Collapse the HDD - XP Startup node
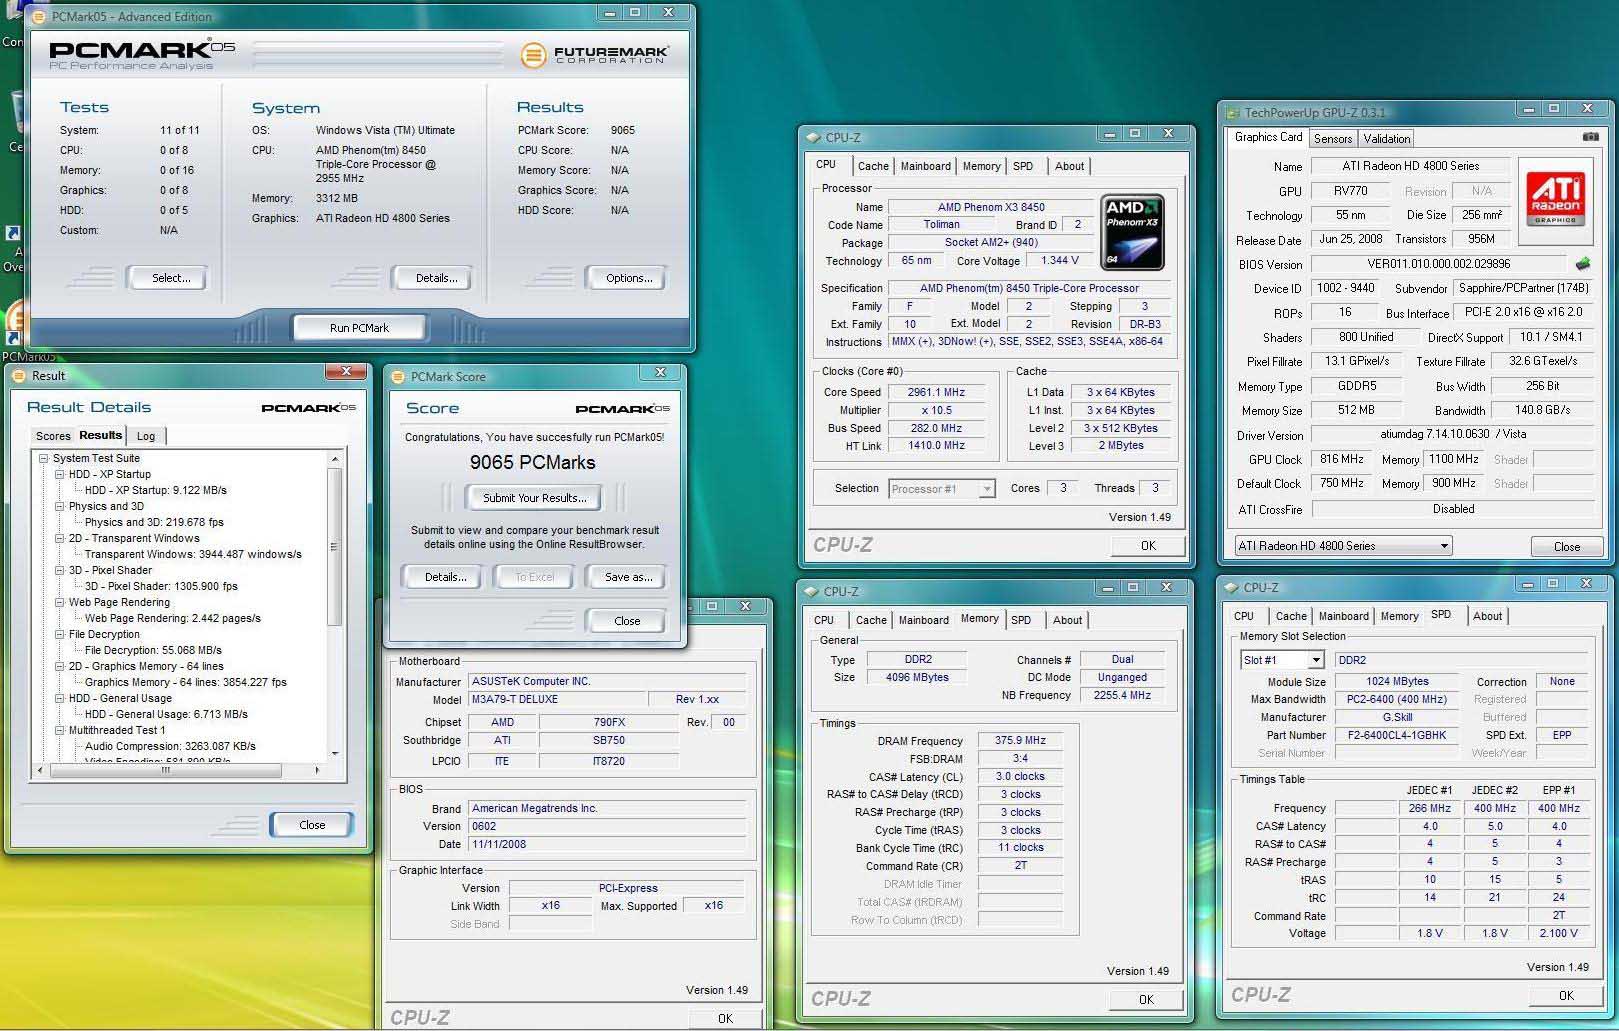 (x=60, y=474)
